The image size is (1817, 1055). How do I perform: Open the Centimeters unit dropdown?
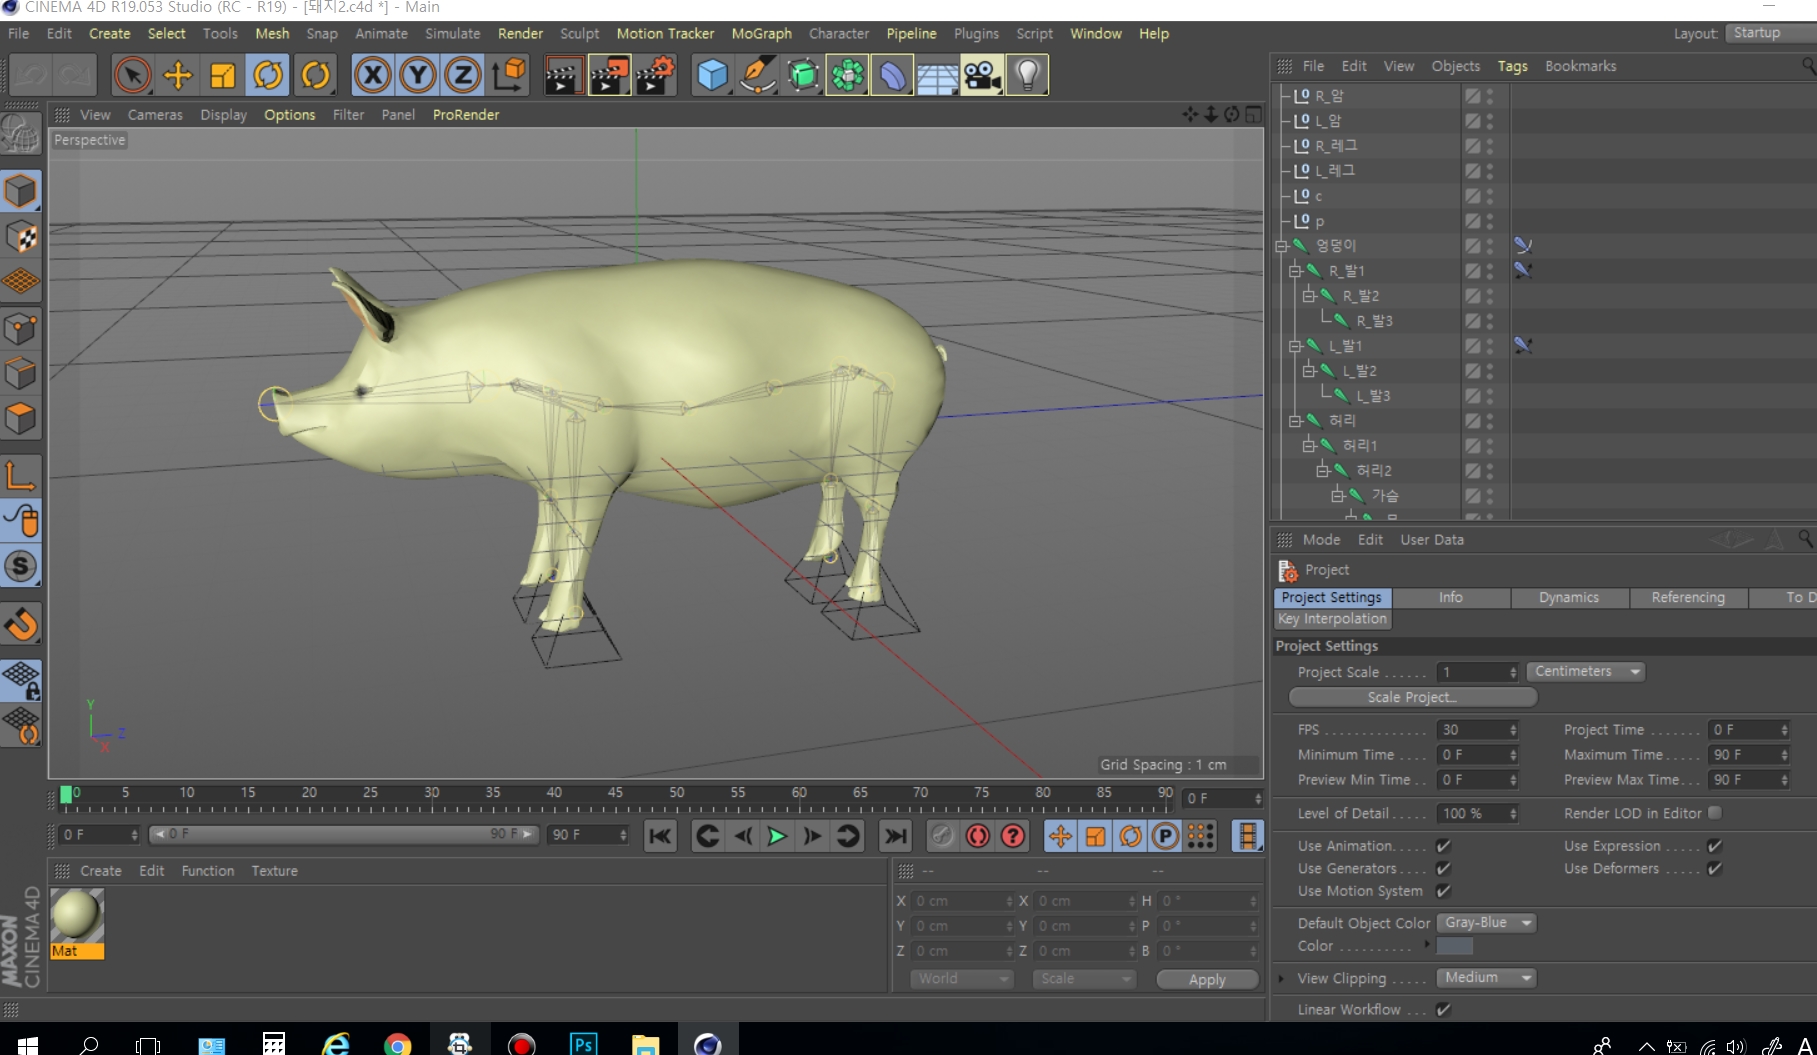tap(1586, 672)
